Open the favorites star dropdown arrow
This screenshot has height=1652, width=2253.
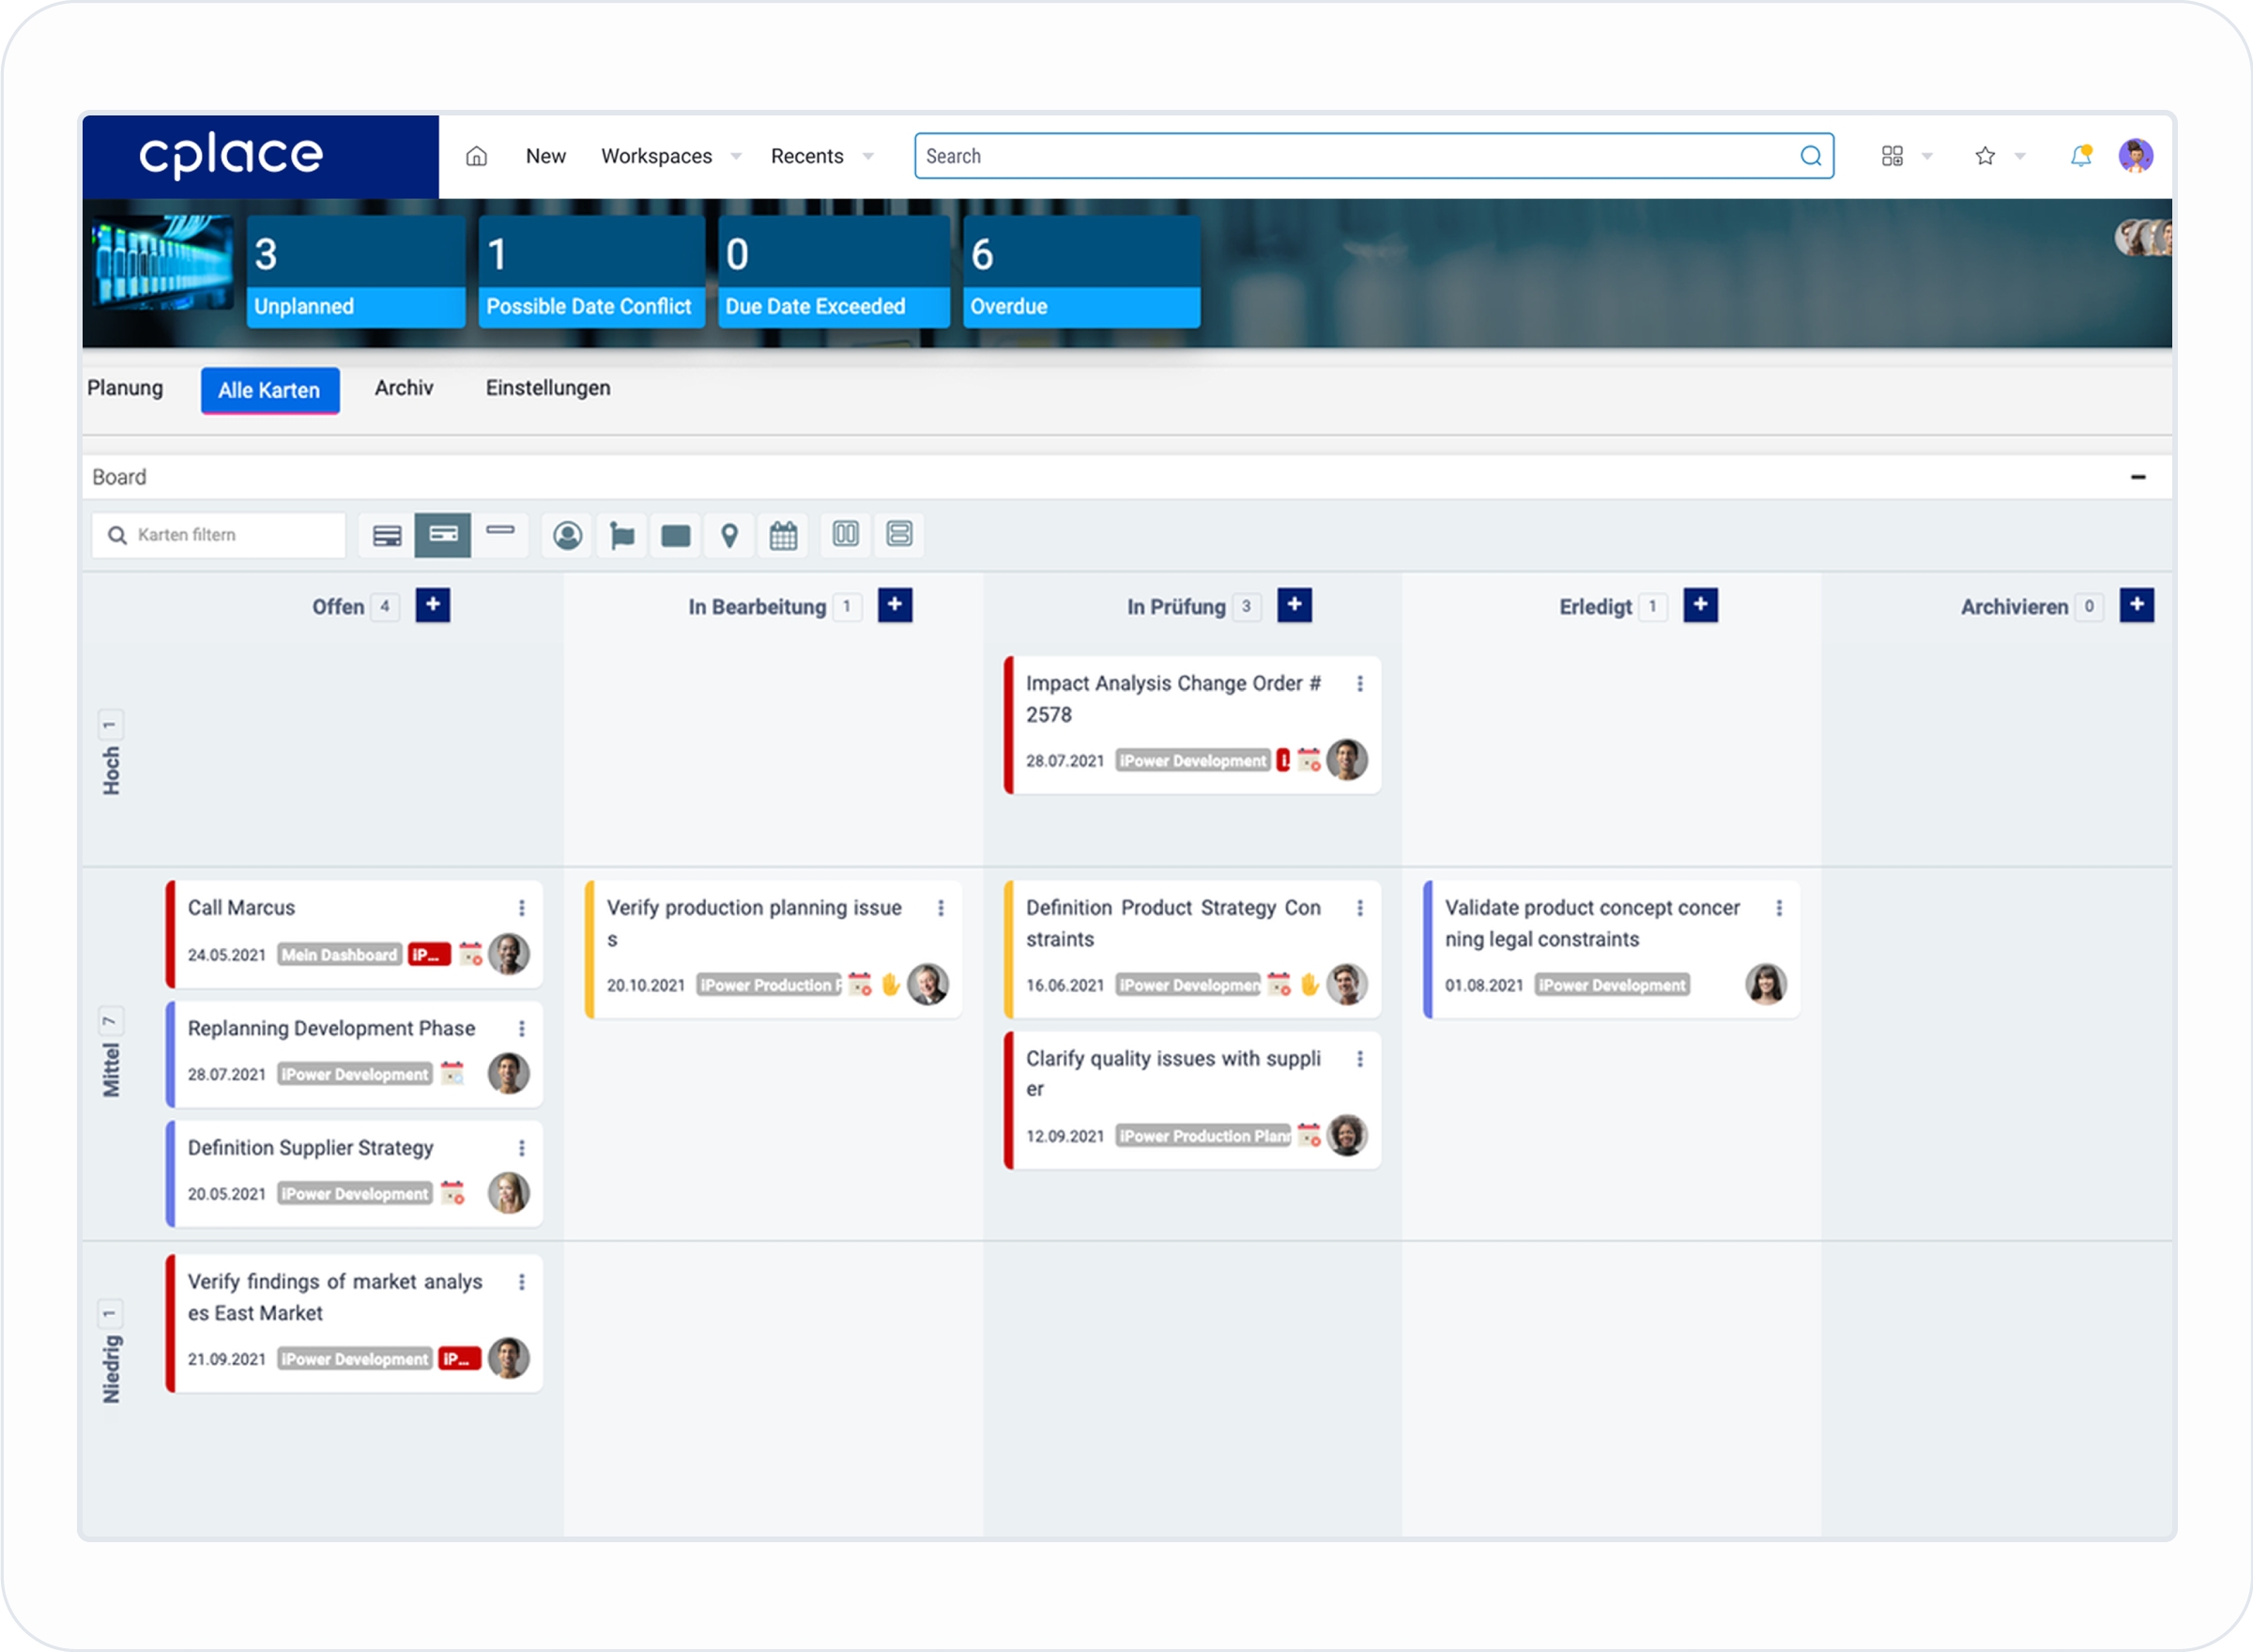(2019, 156)
